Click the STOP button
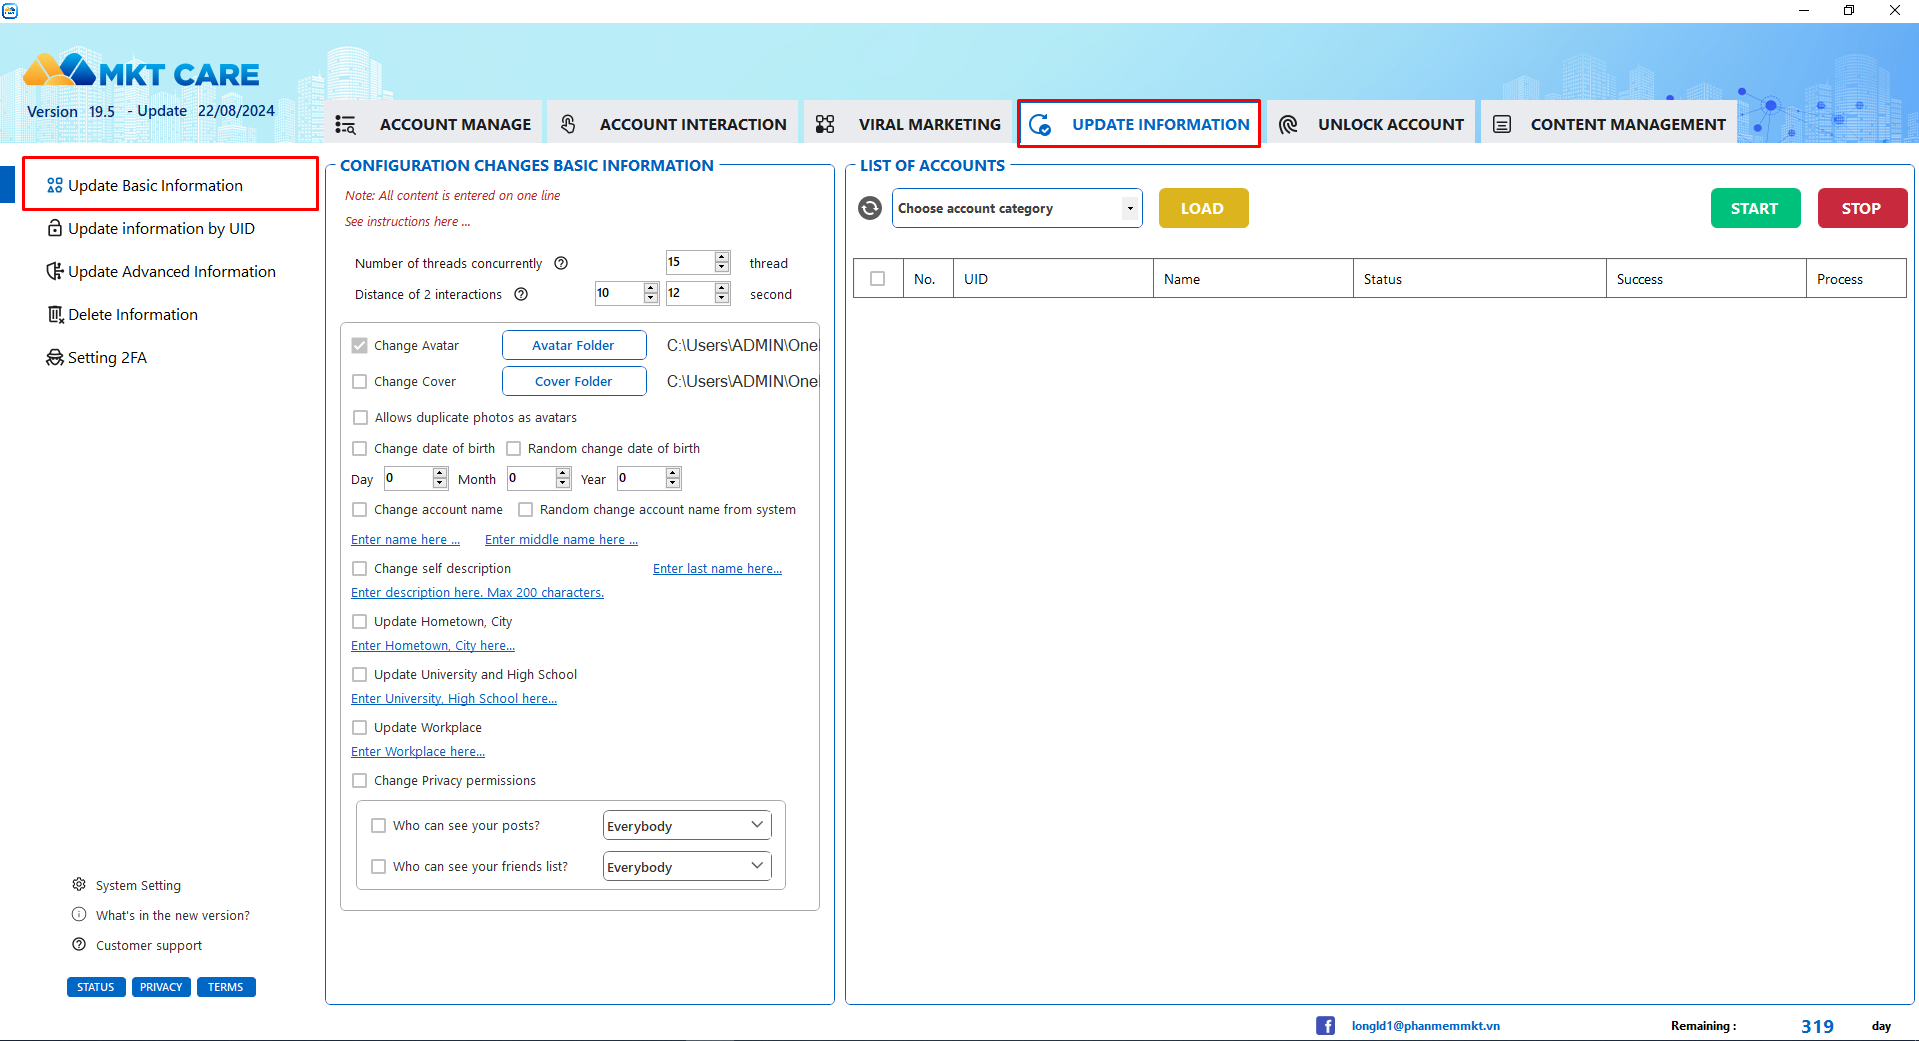The image size is (1919, 1041). (1862, 208)
